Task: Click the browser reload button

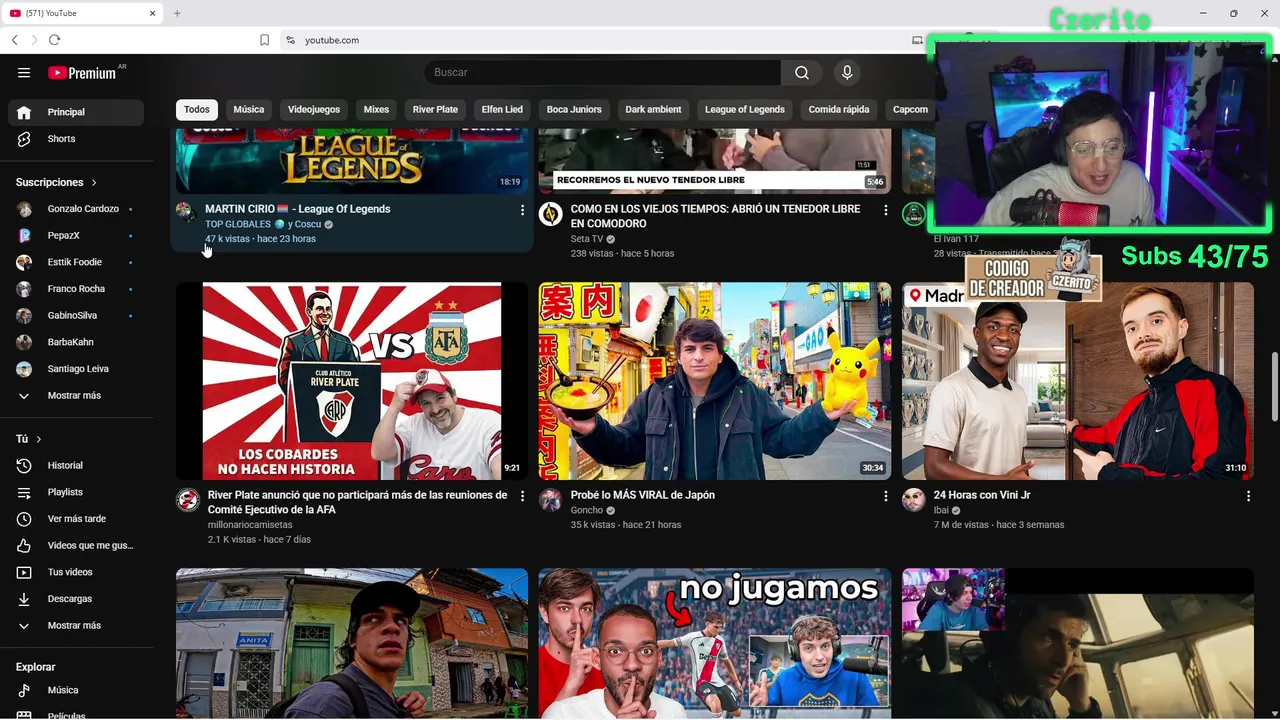Action: (x=54, y=40)
